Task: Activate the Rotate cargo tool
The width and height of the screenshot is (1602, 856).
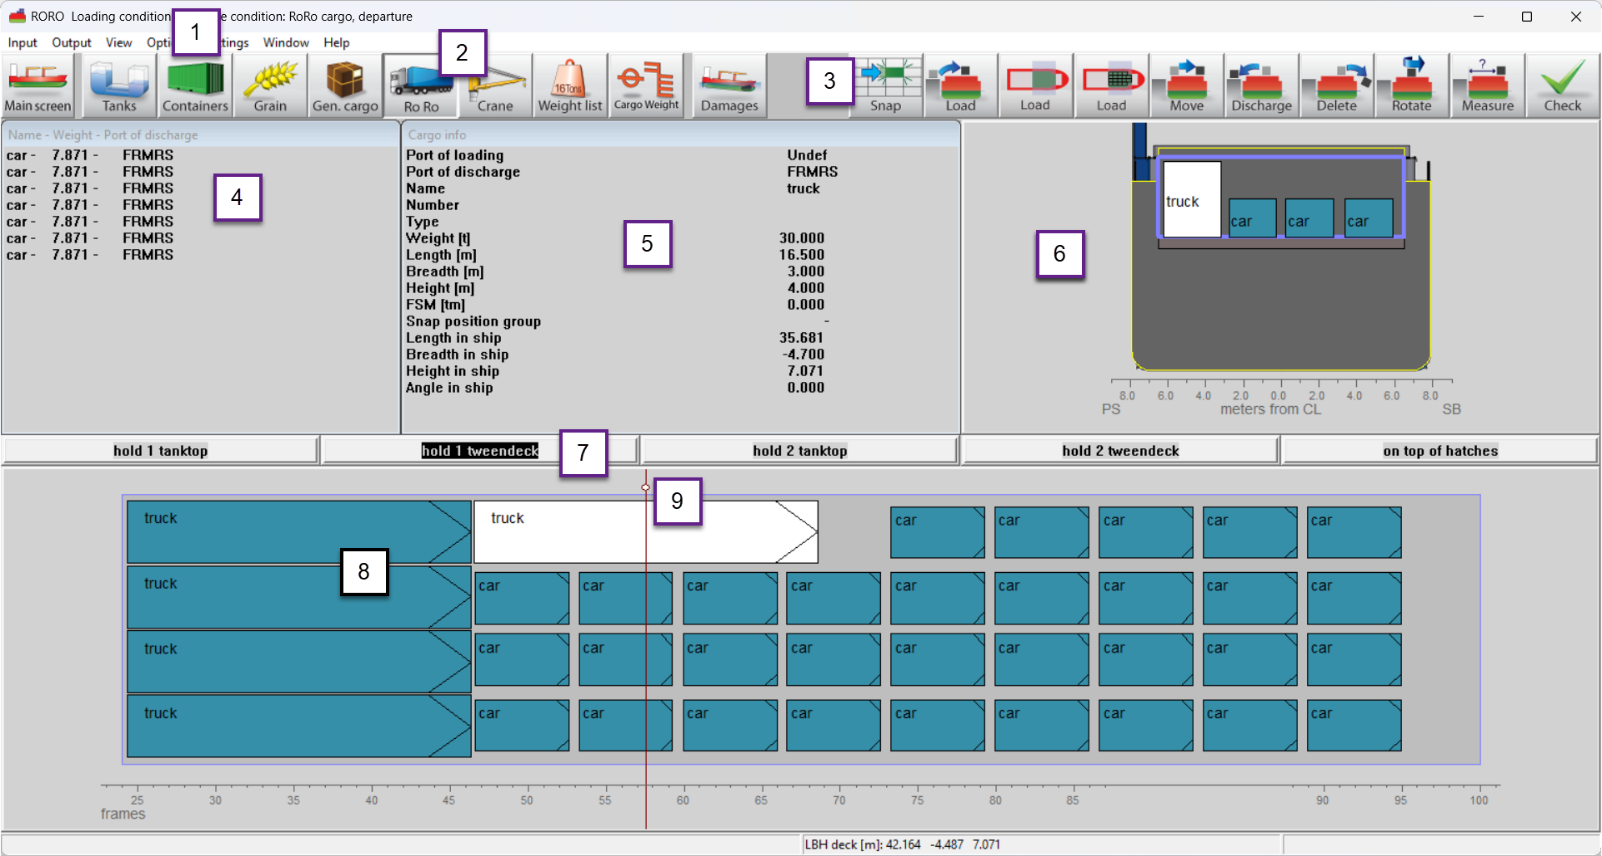Action: [x=1411, y=86]
